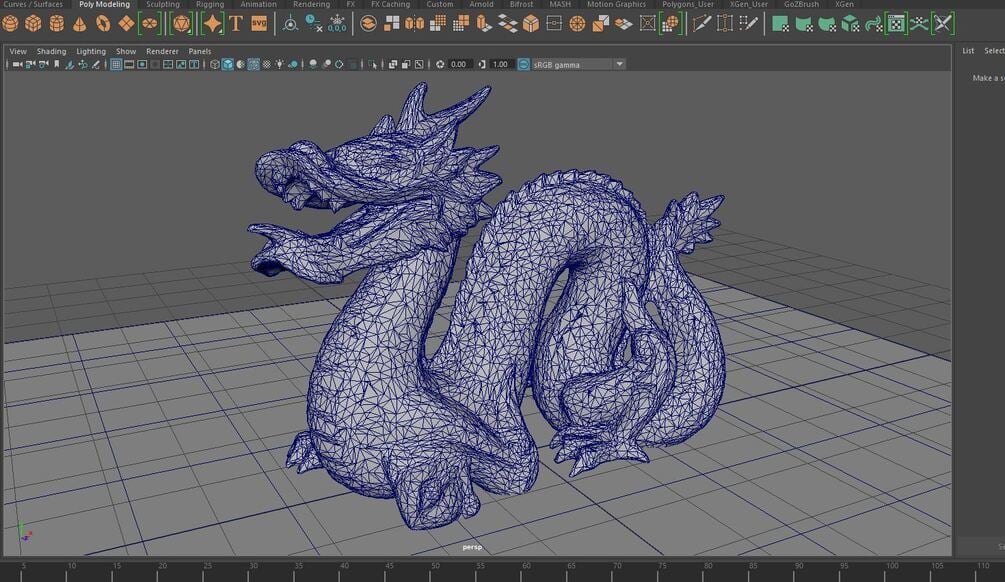Select the Multi-Cut knife tool
The height and width of the screenshot is (582, 1005).
point(701,24)
